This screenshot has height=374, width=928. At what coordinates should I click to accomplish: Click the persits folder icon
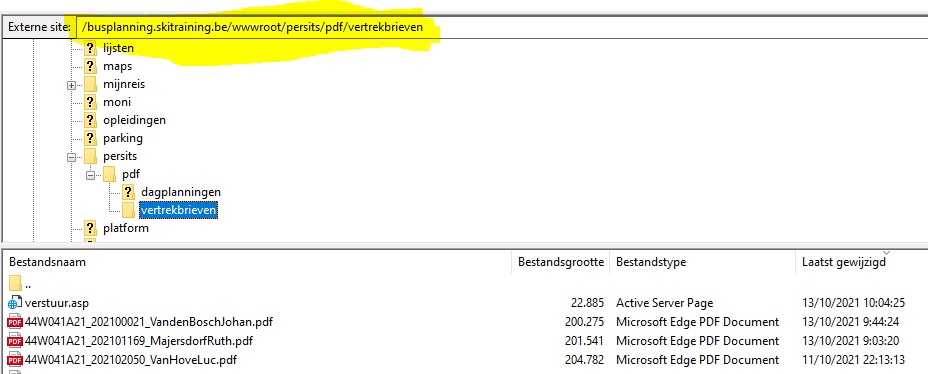90,156
